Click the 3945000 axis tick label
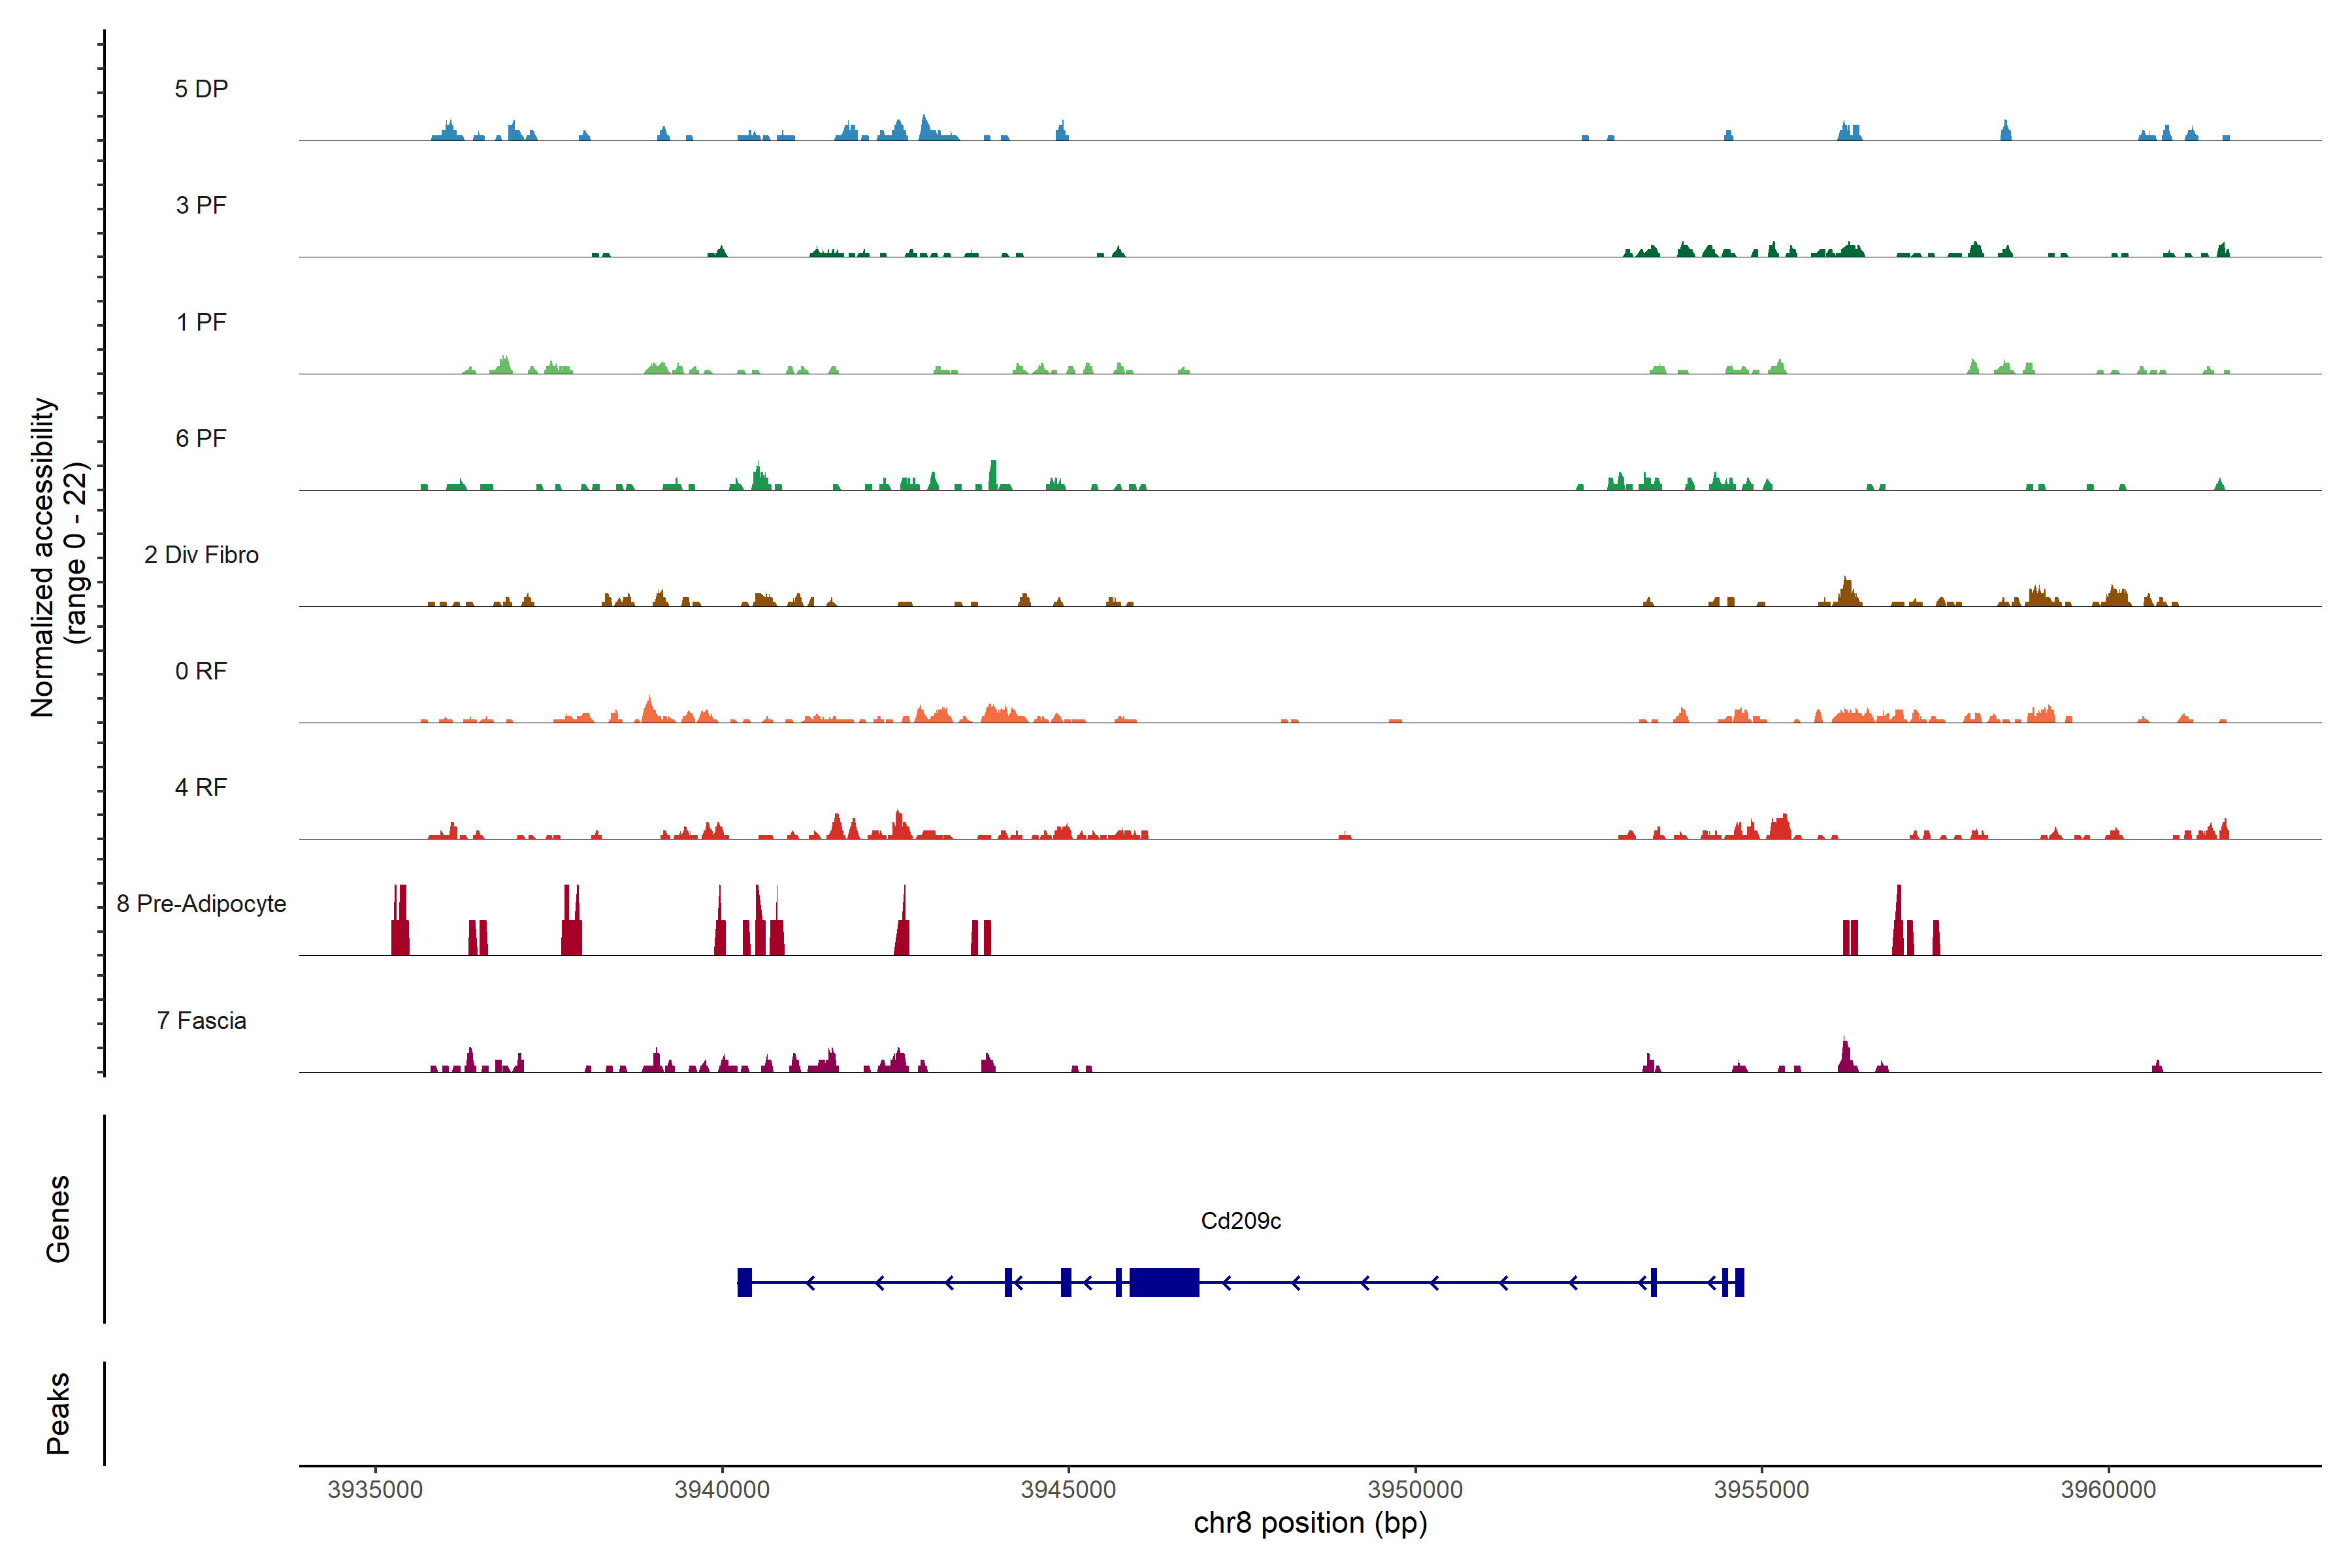 click(1068, 1489)
